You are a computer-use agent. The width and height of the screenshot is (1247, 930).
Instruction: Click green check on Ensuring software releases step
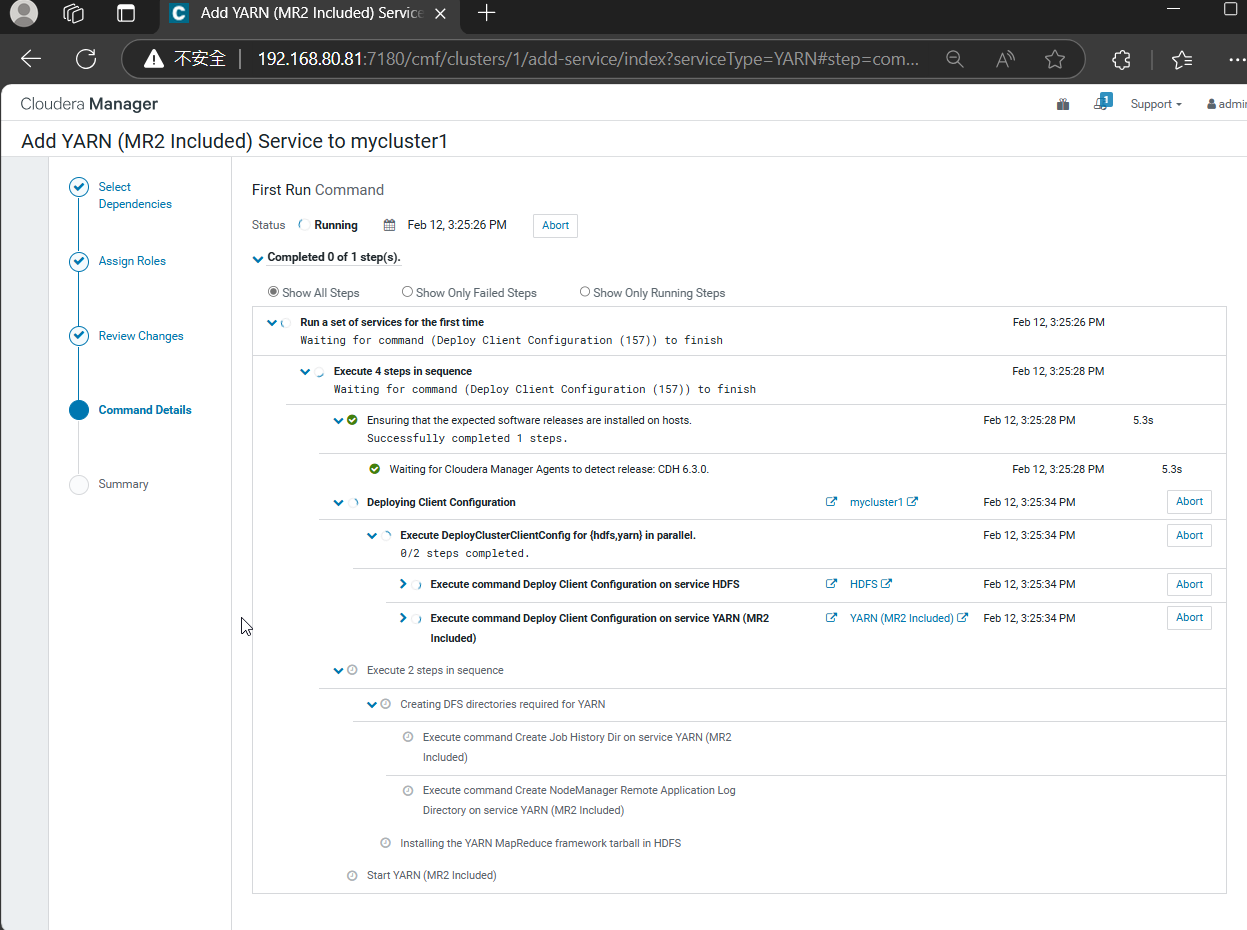click(352, 420)
